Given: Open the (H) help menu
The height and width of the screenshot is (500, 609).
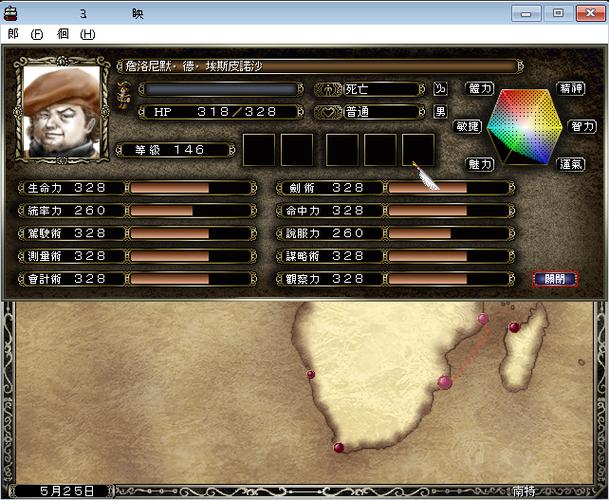Looking at the screenshot, I should [87, 34].
